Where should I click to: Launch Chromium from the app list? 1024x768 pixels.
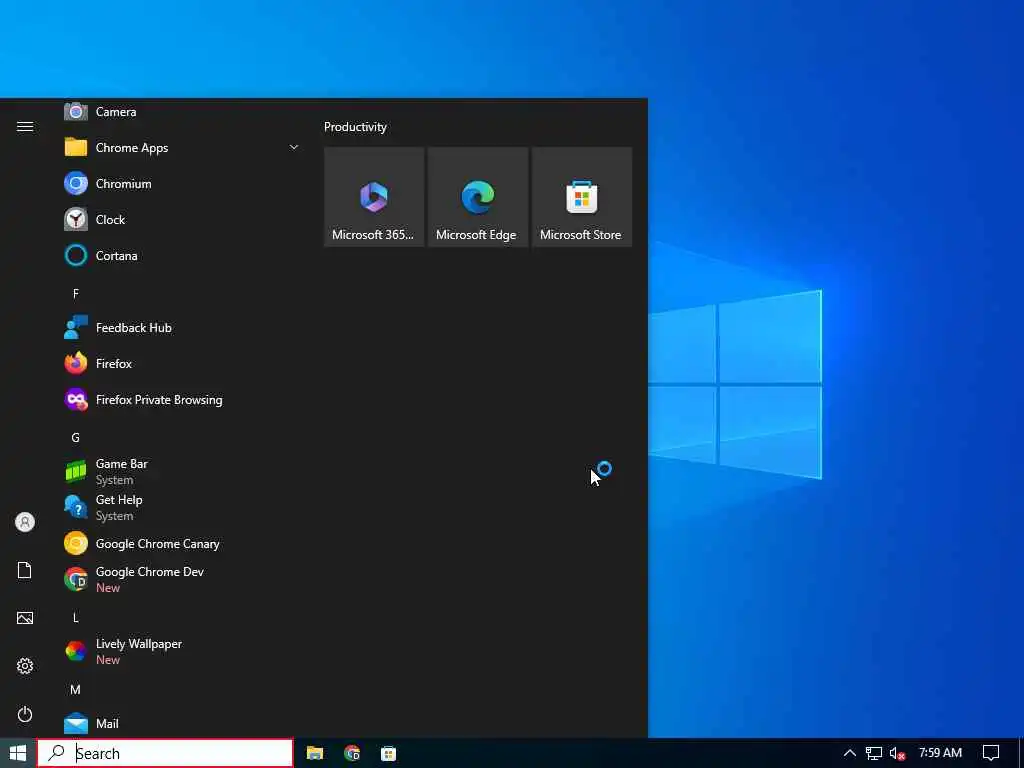180,184
